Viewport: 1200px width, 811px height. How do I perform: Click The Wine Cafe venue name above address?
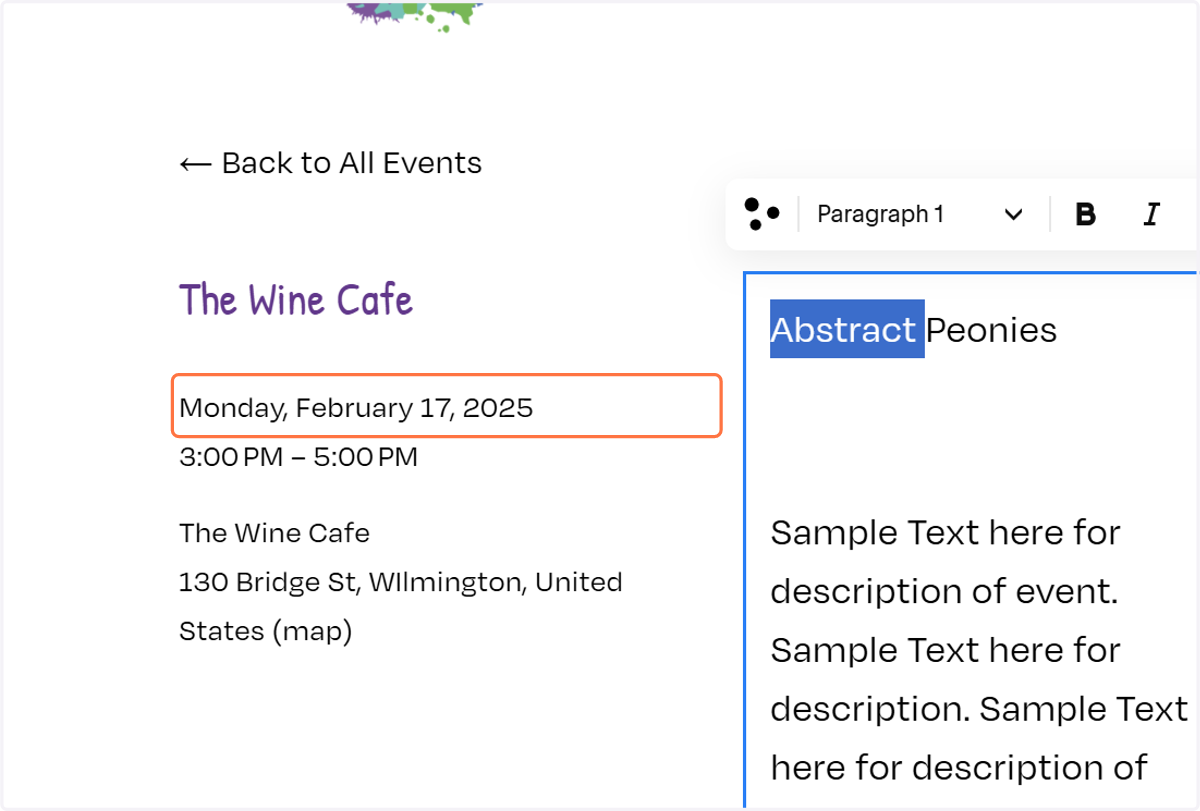point(274,533)
